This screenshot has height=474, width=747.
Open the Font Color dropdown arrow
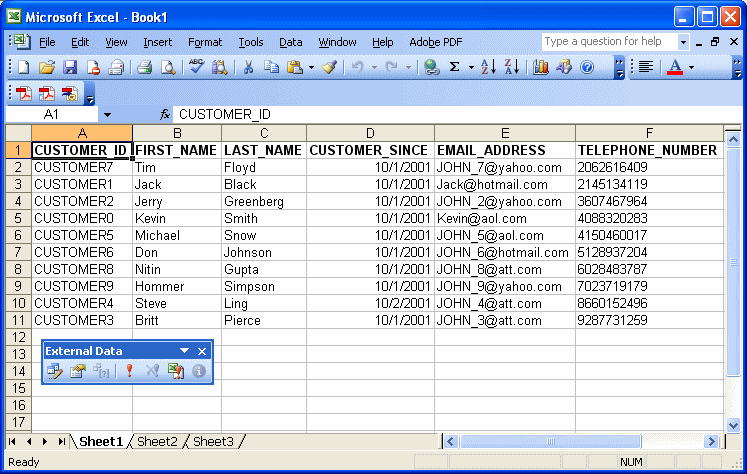pos(691,67)
